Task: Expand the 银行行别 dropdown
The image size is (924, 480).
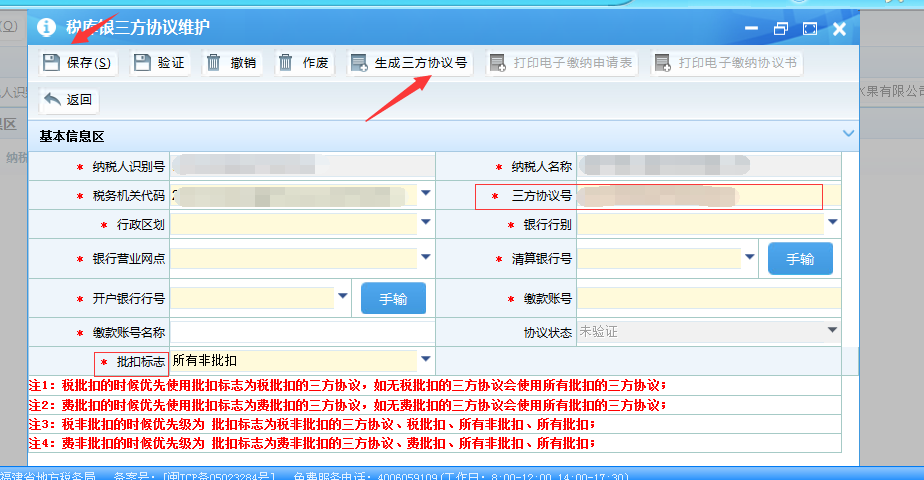Action: point(831,224)
